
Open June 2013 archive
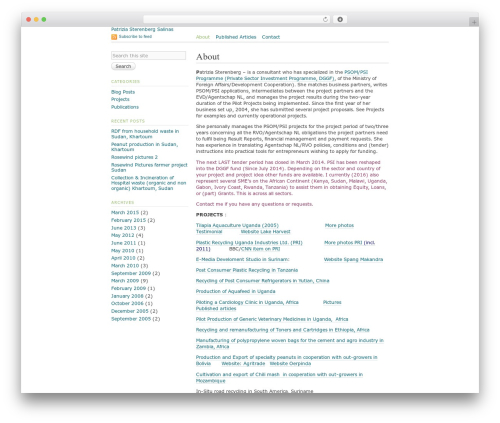tap(124, 228)
